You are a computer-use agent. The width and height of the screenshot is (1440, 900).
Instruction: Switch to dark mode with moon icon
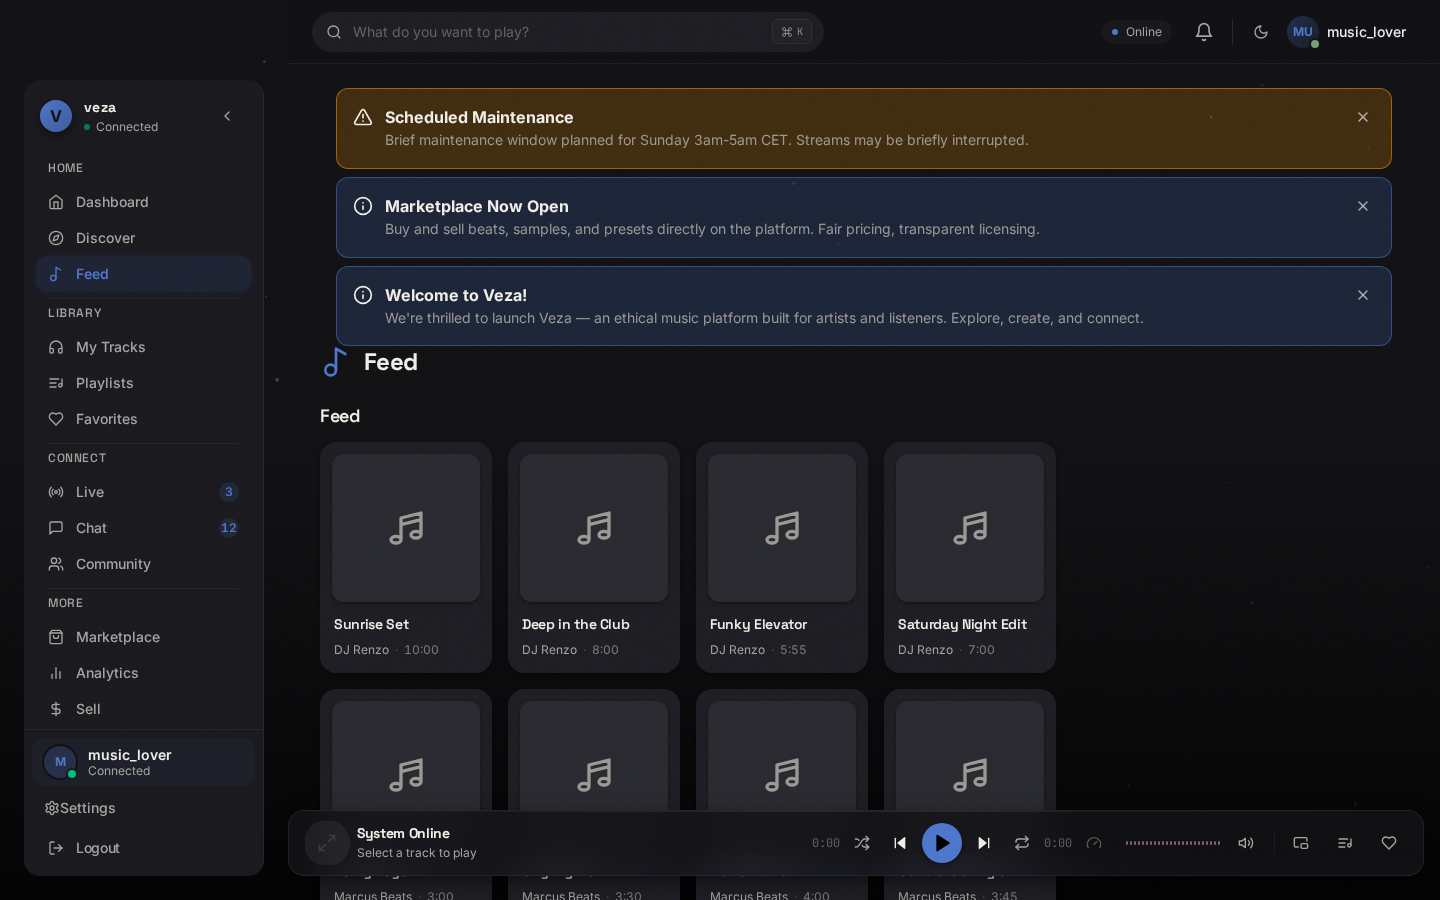1261,32
